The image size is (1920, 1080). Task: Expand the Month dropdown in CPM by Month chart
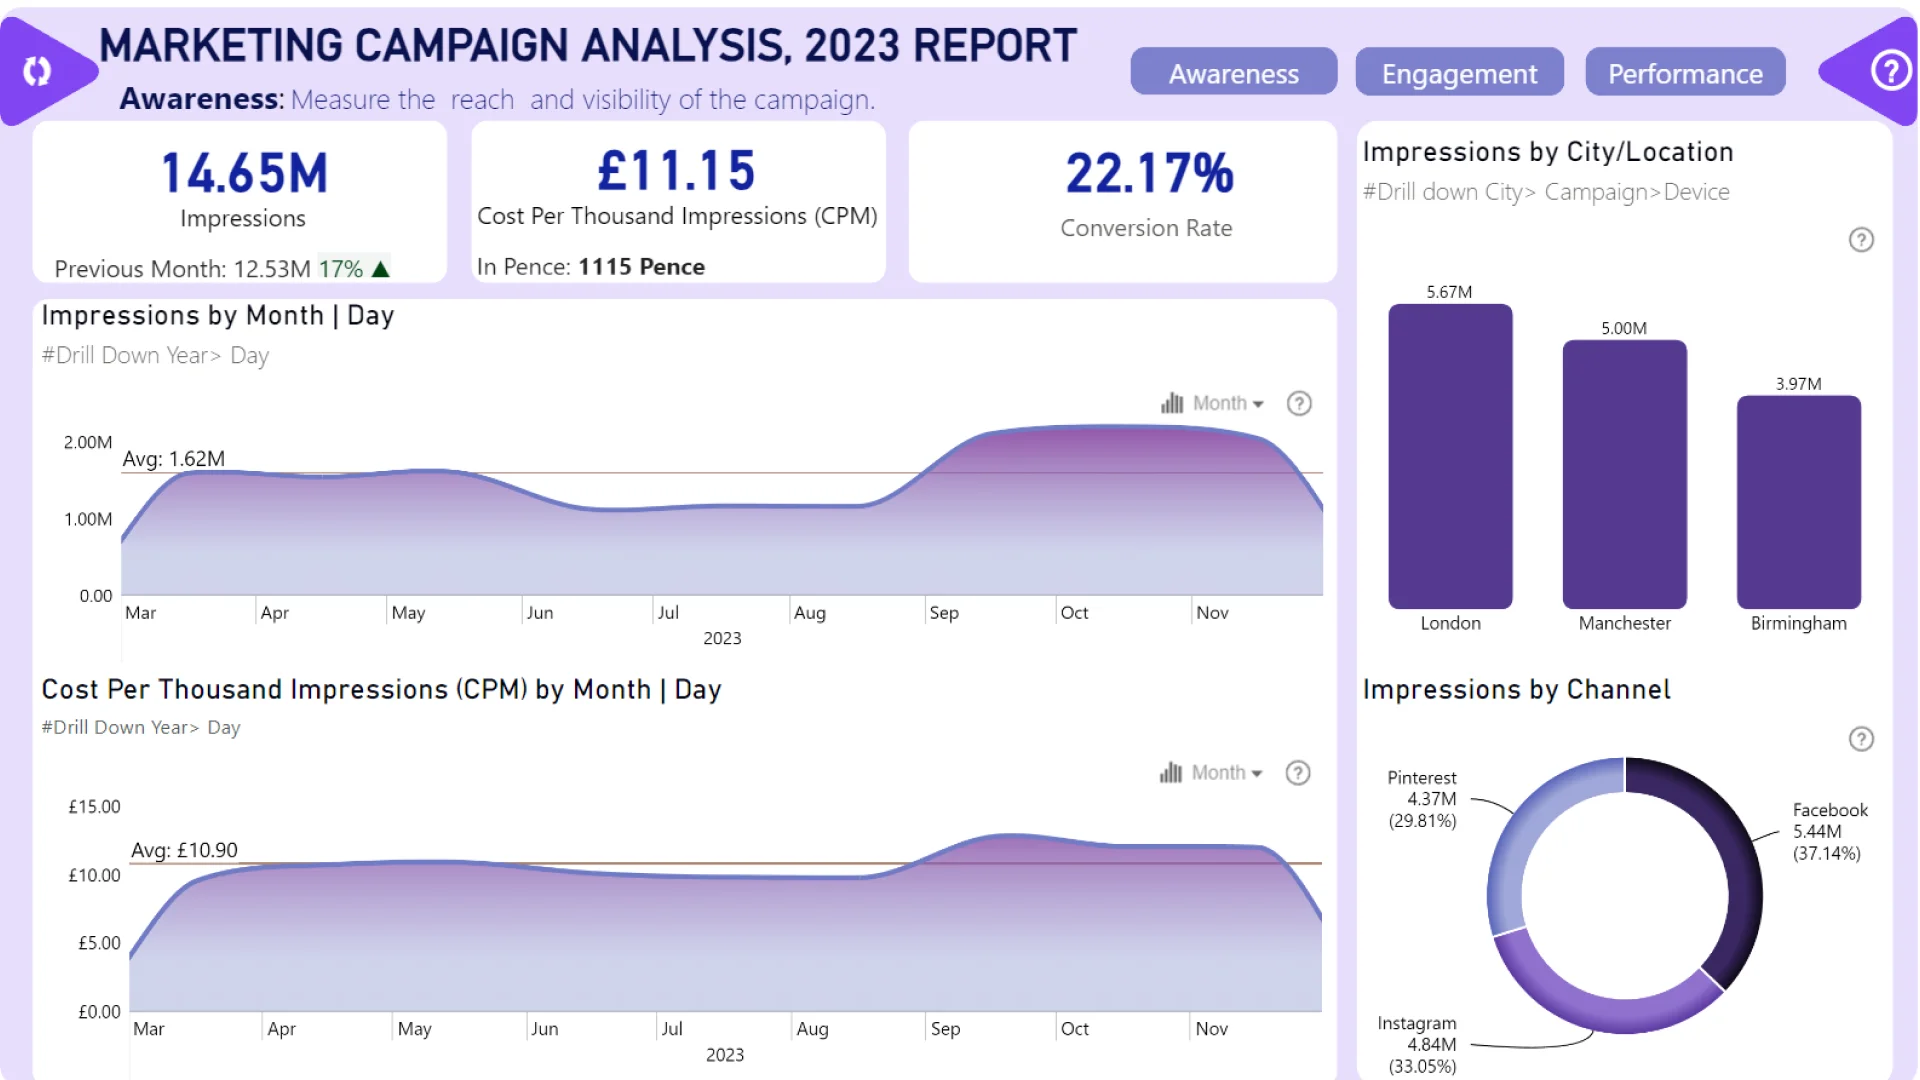(1228, 773)
